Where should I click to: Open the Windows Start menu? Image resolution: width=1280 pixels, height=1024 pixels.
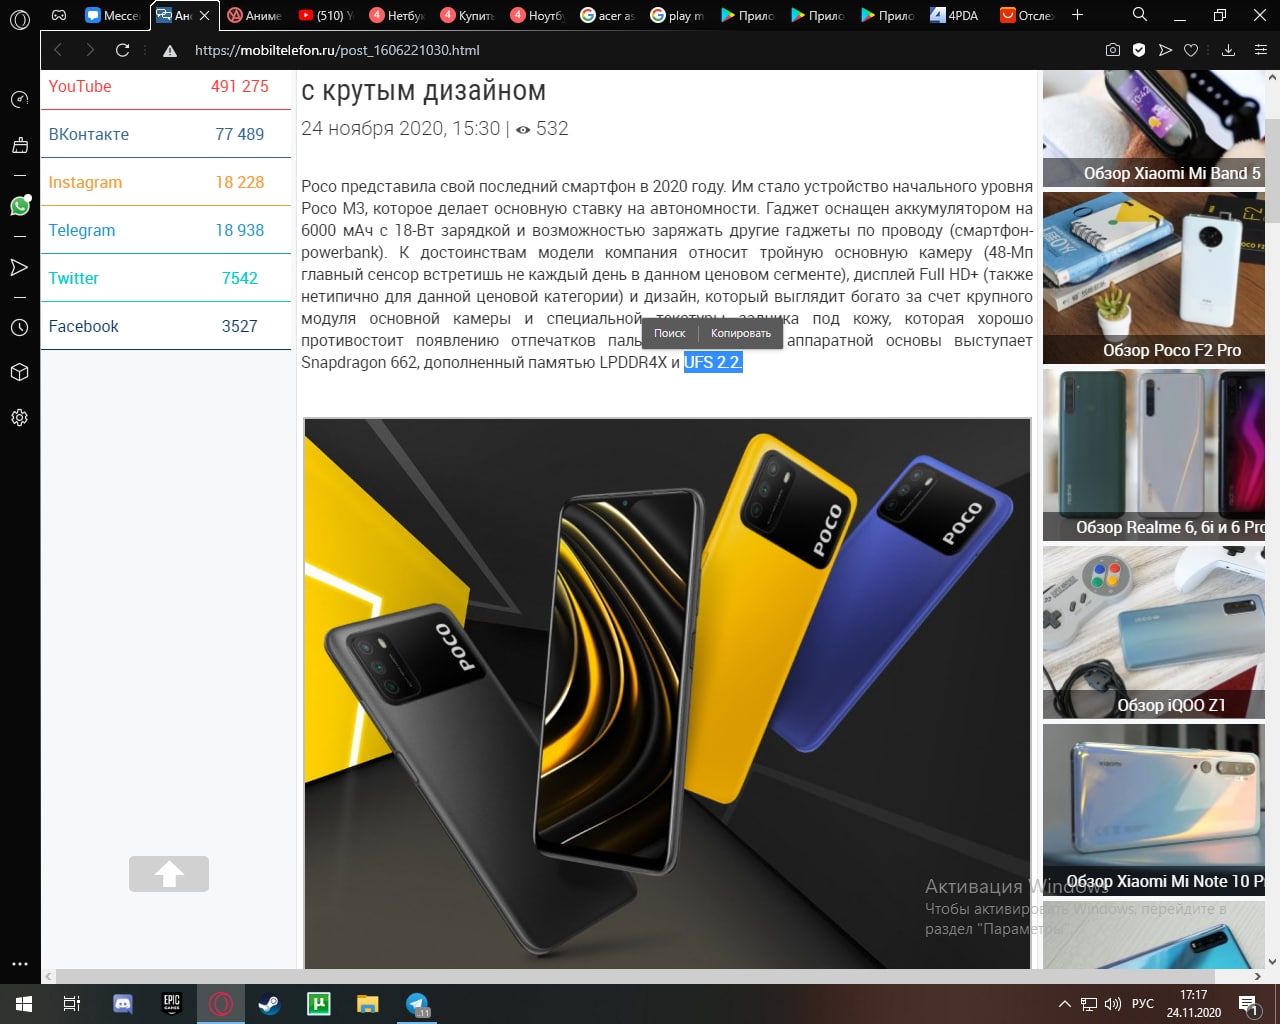(x=24, y=1004)
